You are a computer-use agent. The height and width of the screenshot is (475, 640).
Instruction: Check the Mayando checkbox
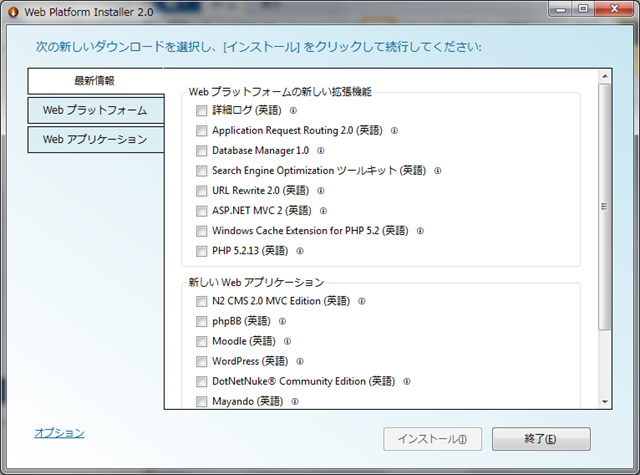(202, 402)
